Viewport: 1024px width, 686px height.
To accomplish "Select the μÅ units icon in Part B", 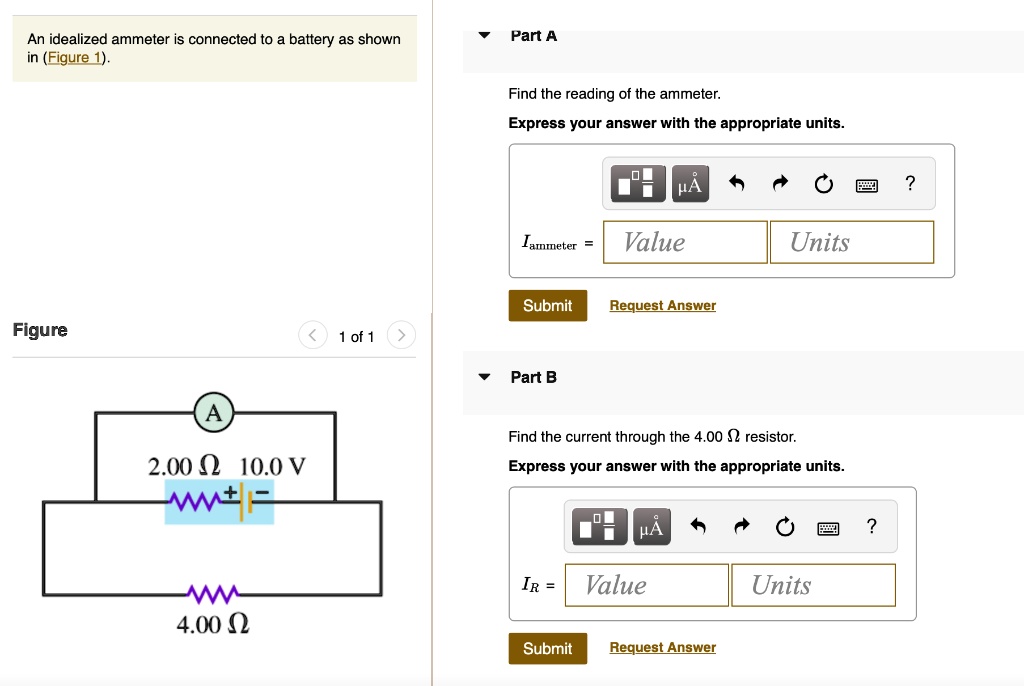I will pos(651,526).
